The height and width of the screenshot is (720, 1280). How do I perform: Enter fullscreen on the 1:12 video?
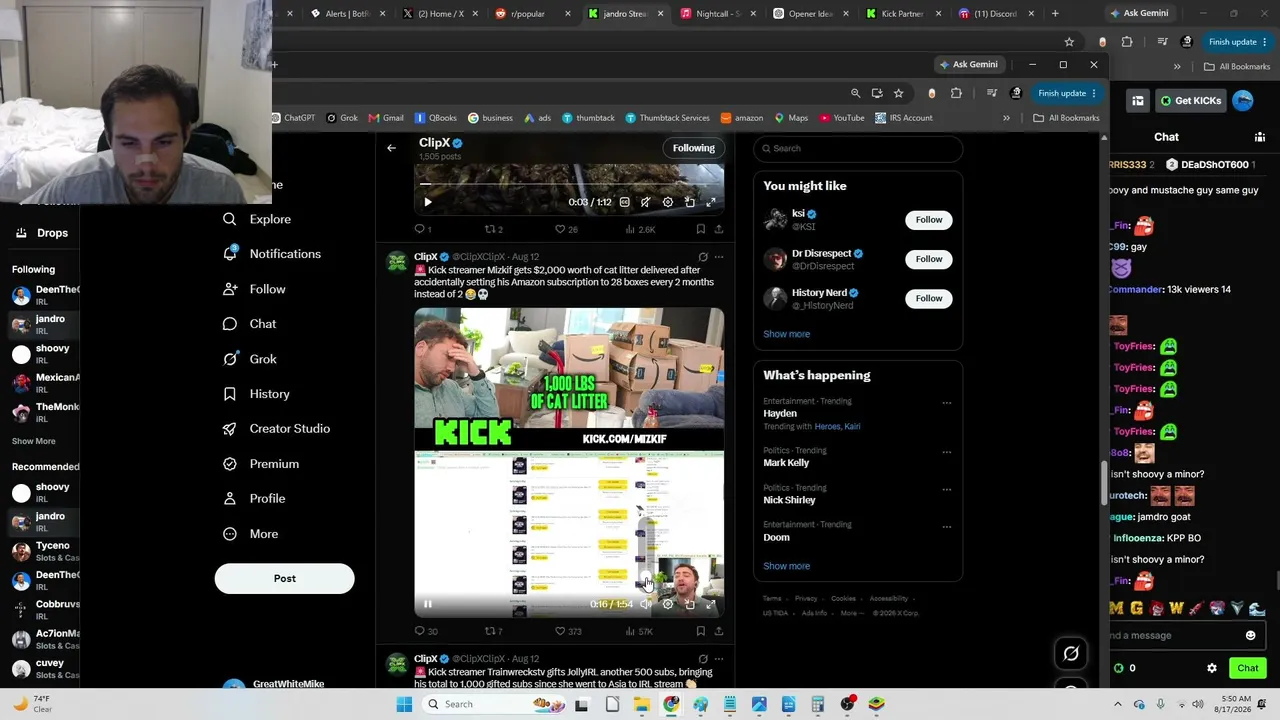click(x=711, y=202)
